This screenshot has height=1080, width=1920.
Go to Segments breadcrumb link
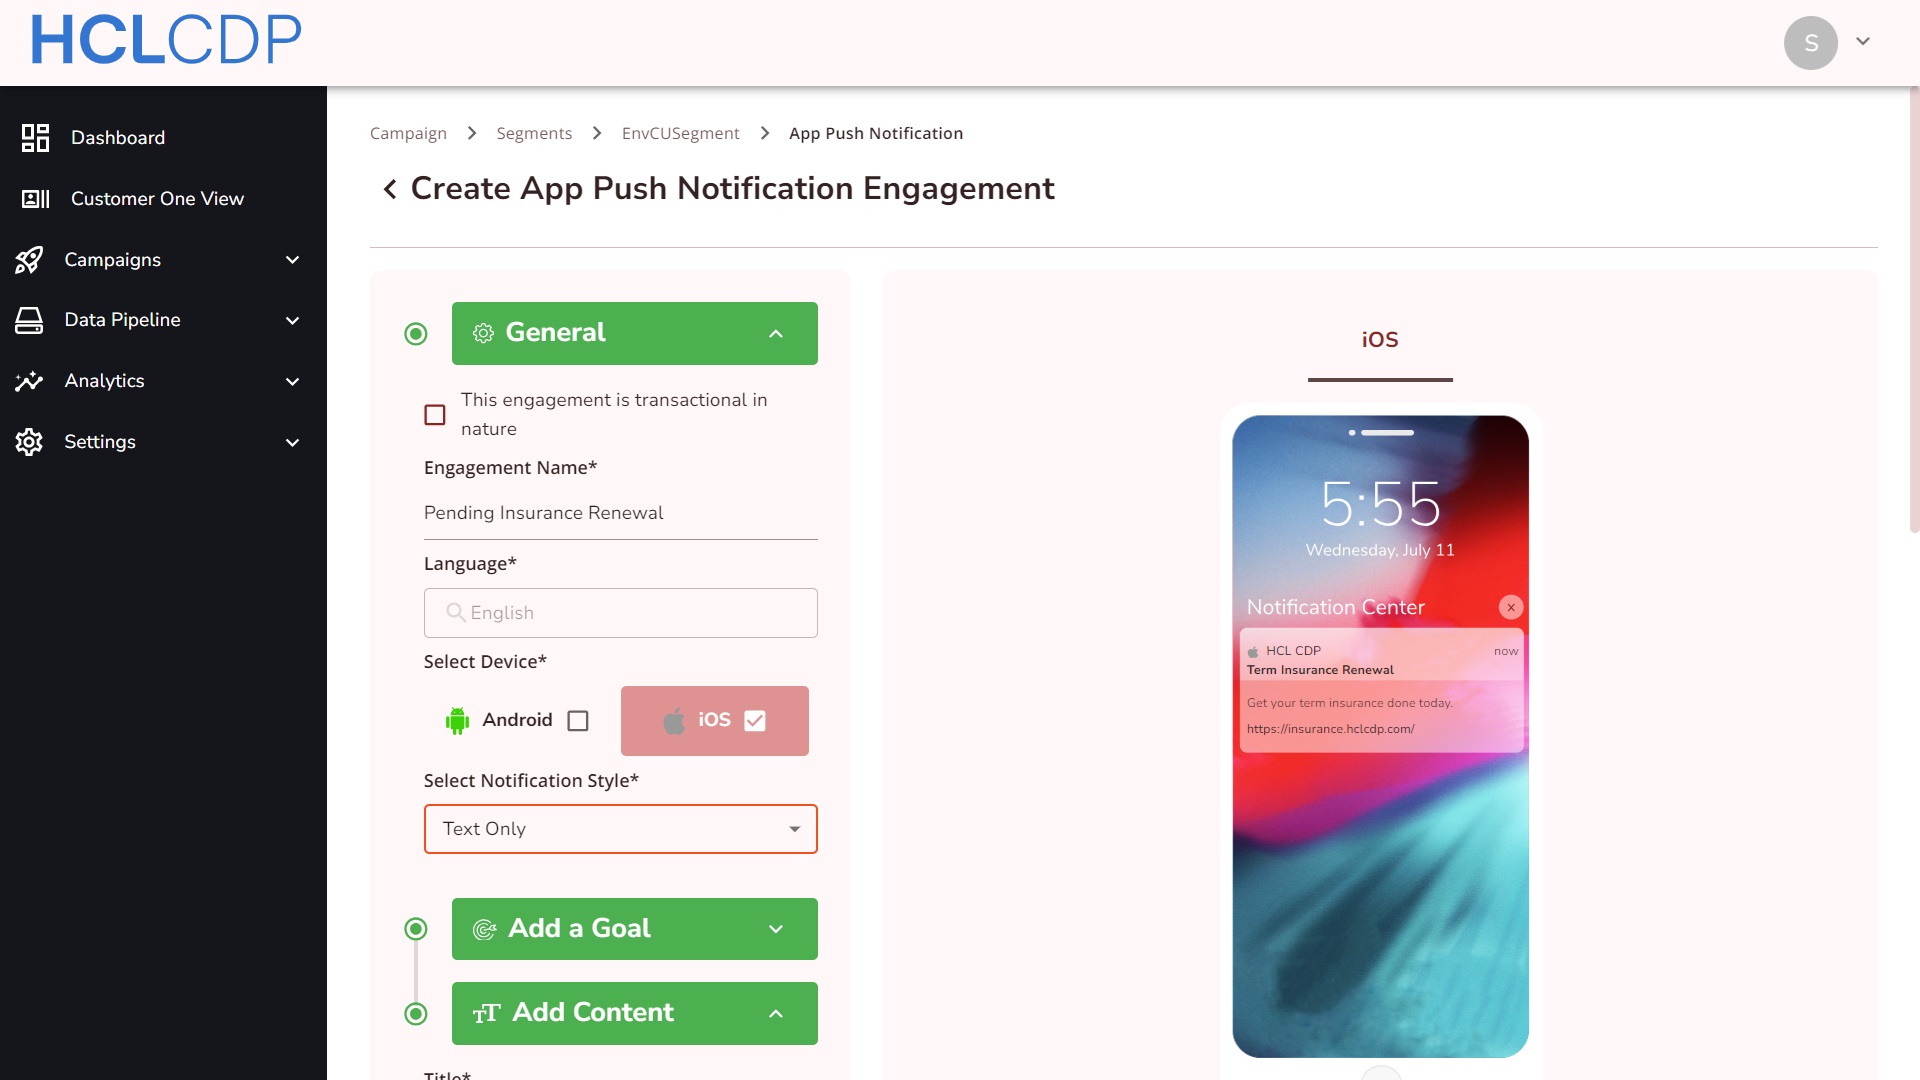point(534,133)
